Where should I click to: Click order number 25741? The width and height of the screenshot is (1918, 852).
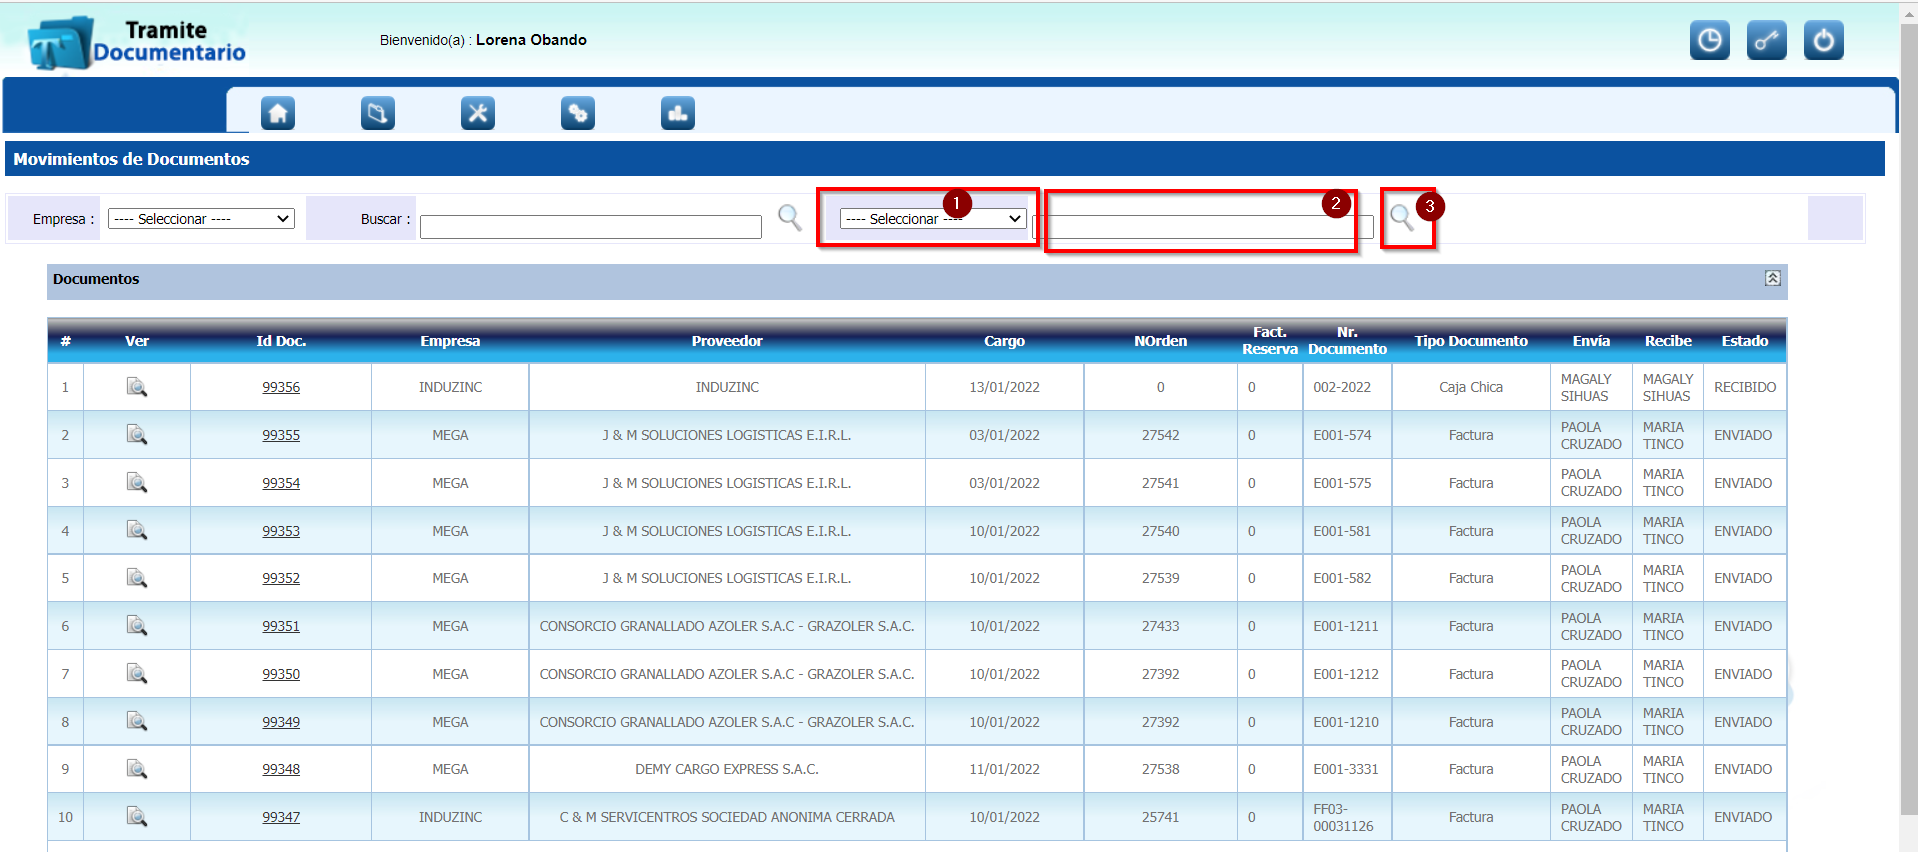click(1160, 817)
